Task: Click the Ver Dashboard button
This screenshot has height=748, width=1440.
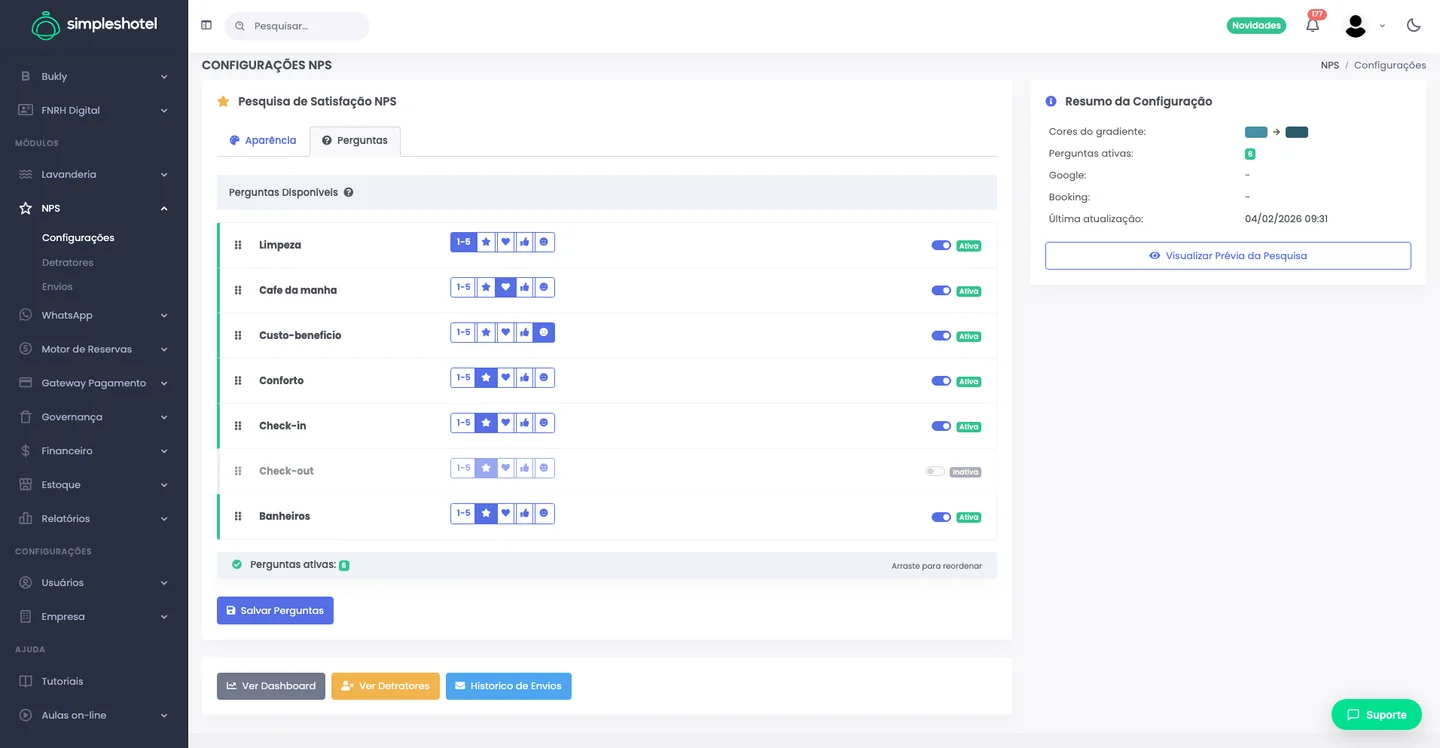Action: (x=271, y=686)
